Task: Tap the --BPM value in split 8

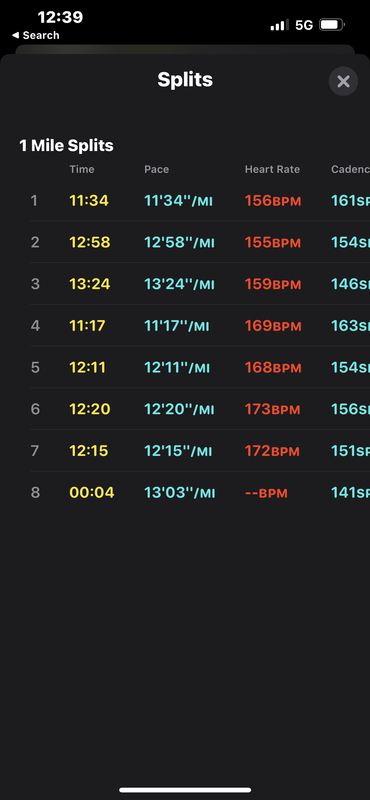Action: click(x=266, y=493)
